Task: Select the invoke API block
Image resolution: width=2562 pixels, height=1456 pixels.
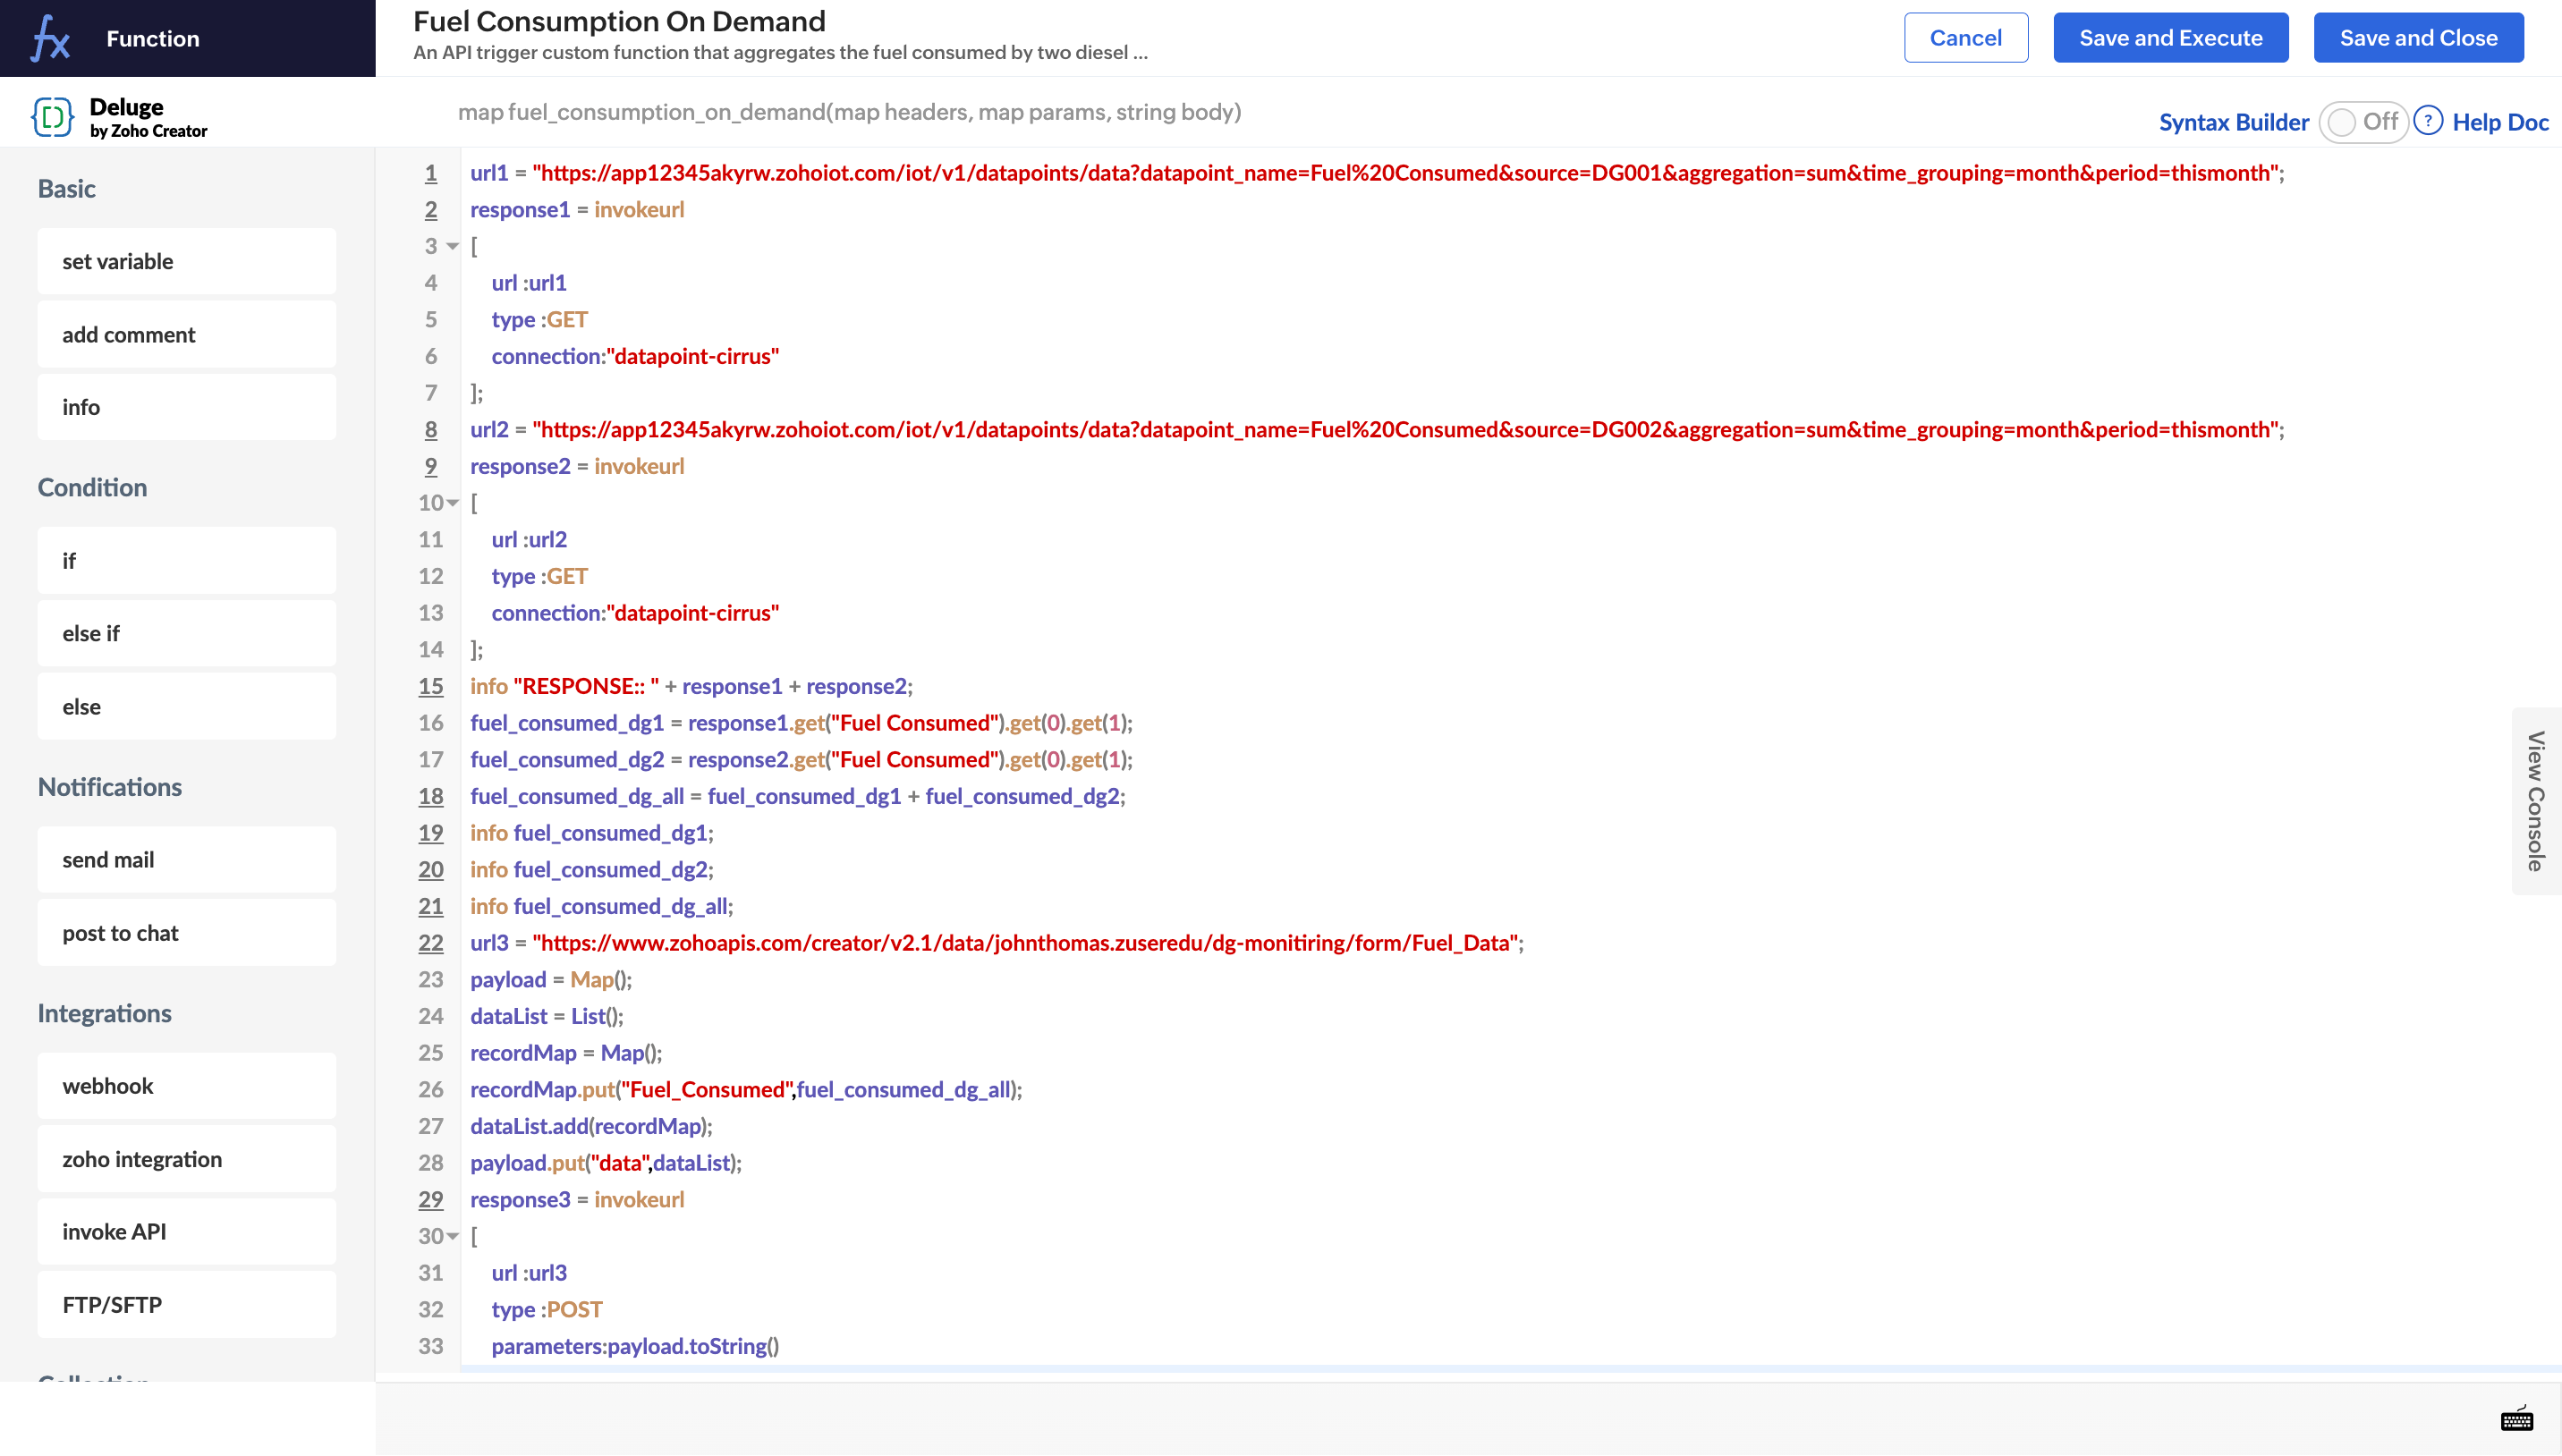Action: click(x=187, y=1231)
